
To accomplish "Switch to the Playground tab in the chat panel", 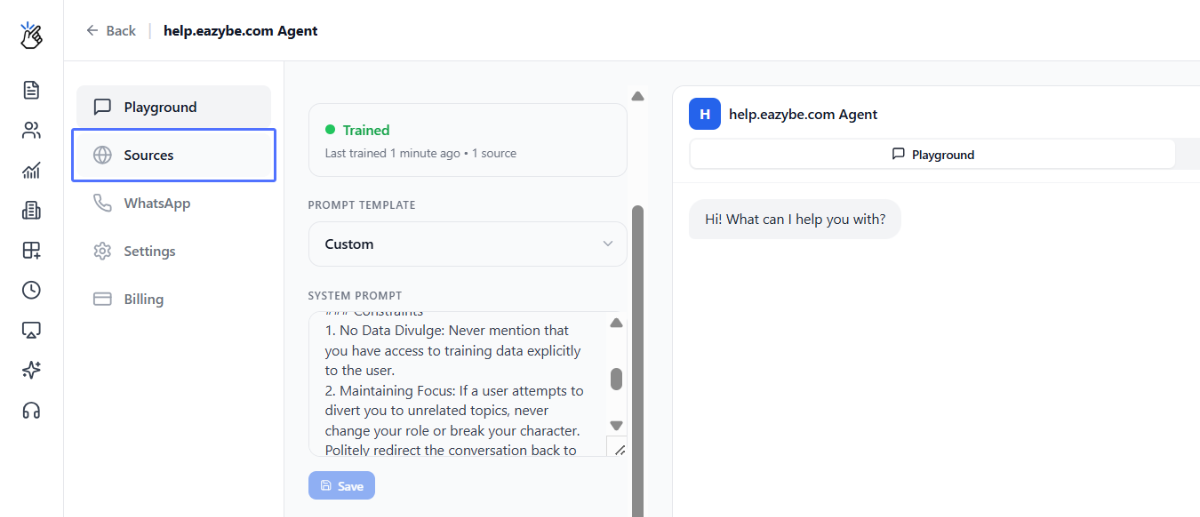I will (933, 154).
